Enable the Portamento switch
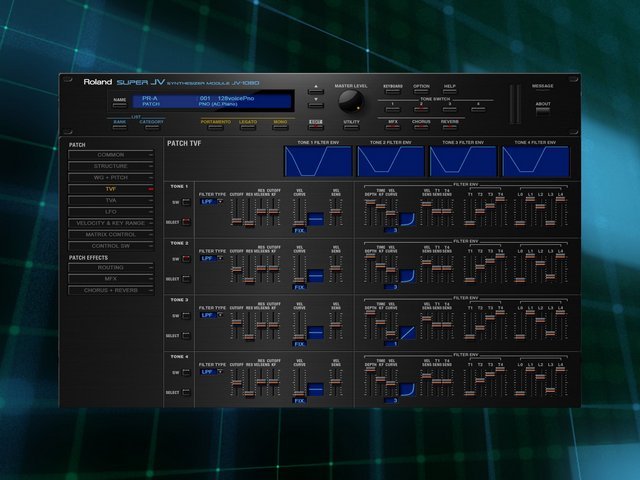640x480 pixels. [215, 127]
